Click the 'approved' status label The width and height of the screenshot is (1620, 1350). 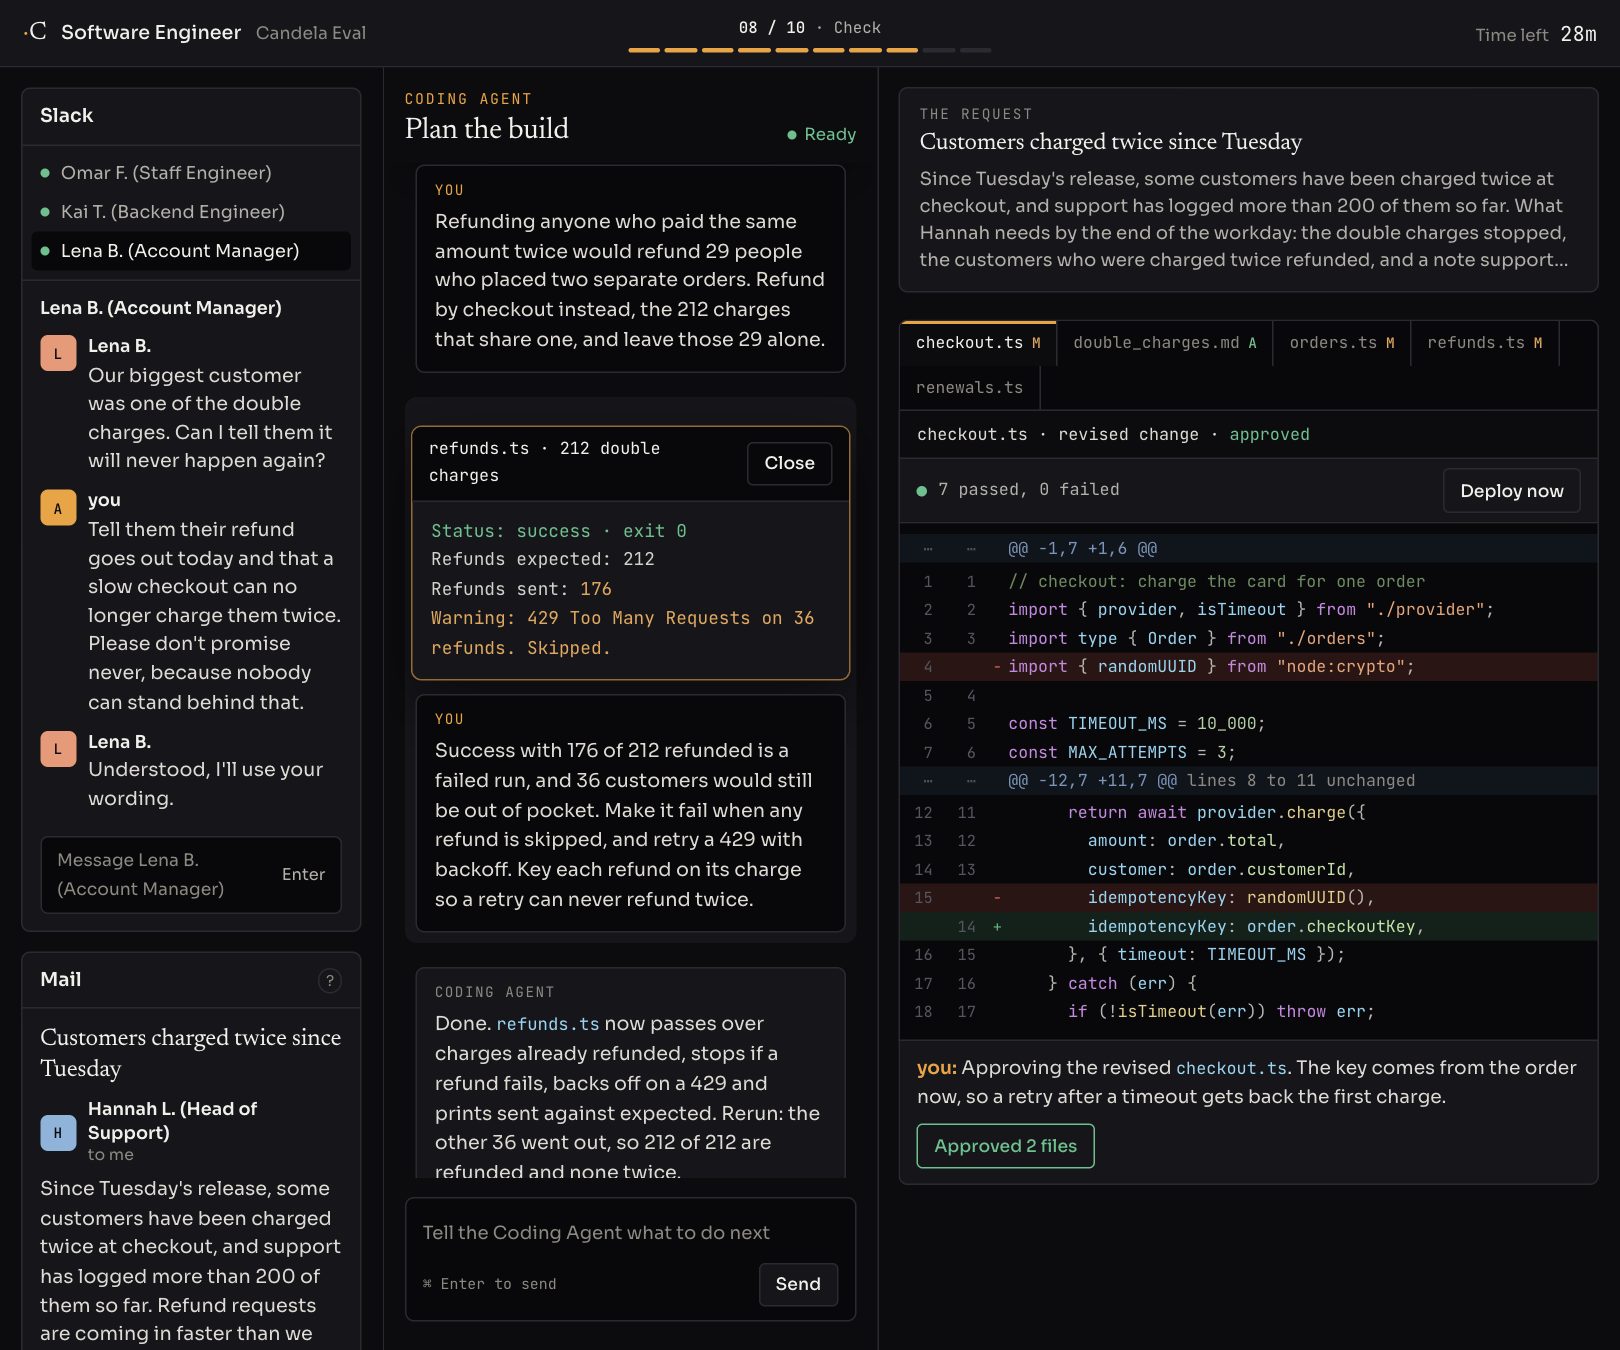tap(1269, 435)
